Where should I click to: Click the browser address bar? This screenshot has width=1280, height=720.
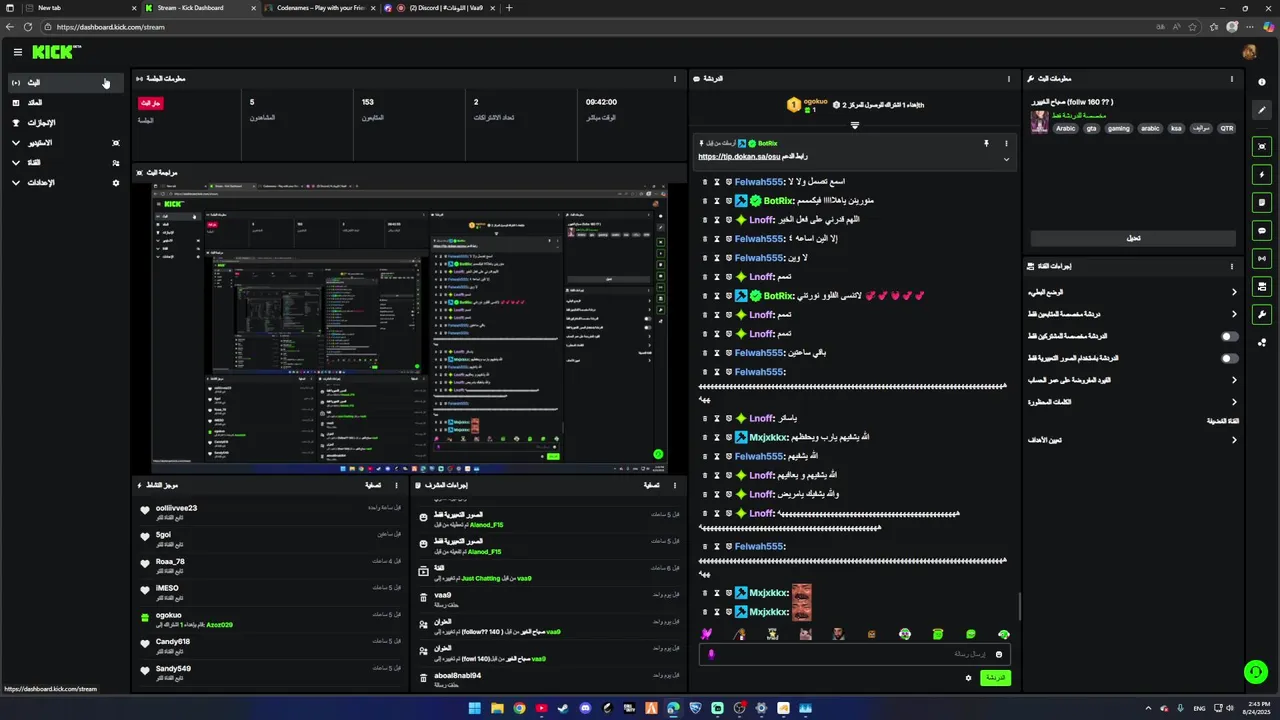[600, 27]
